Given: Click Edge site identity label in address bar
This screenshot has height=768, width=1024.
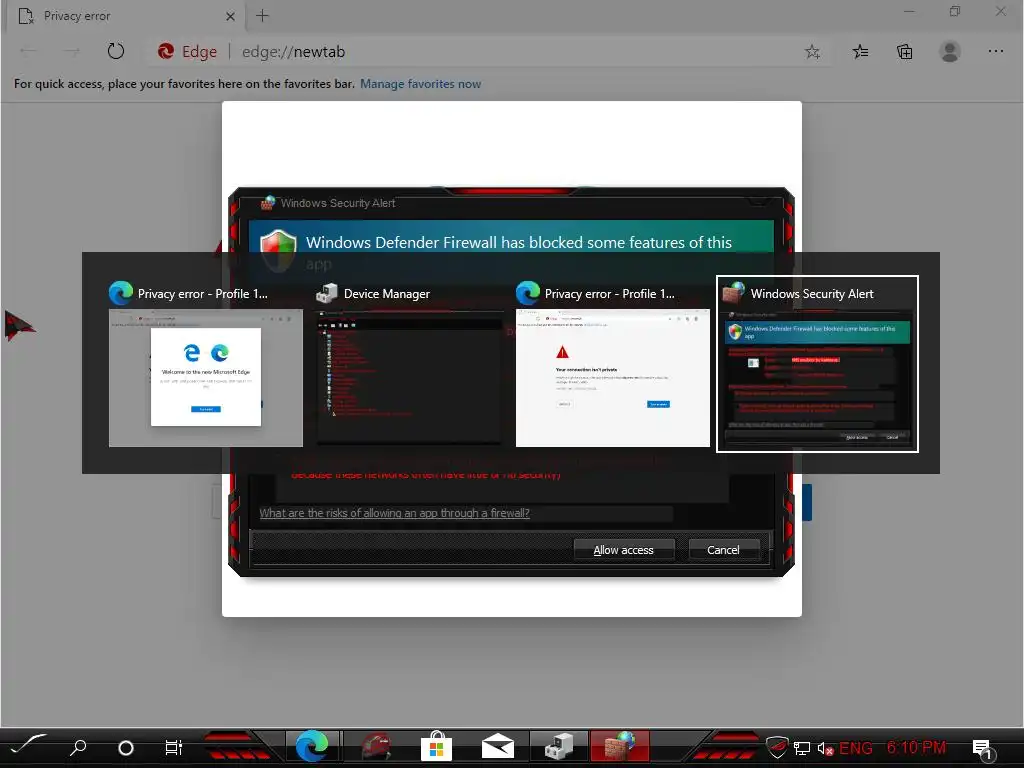Looking at the screenshot, I should (187, 52).
